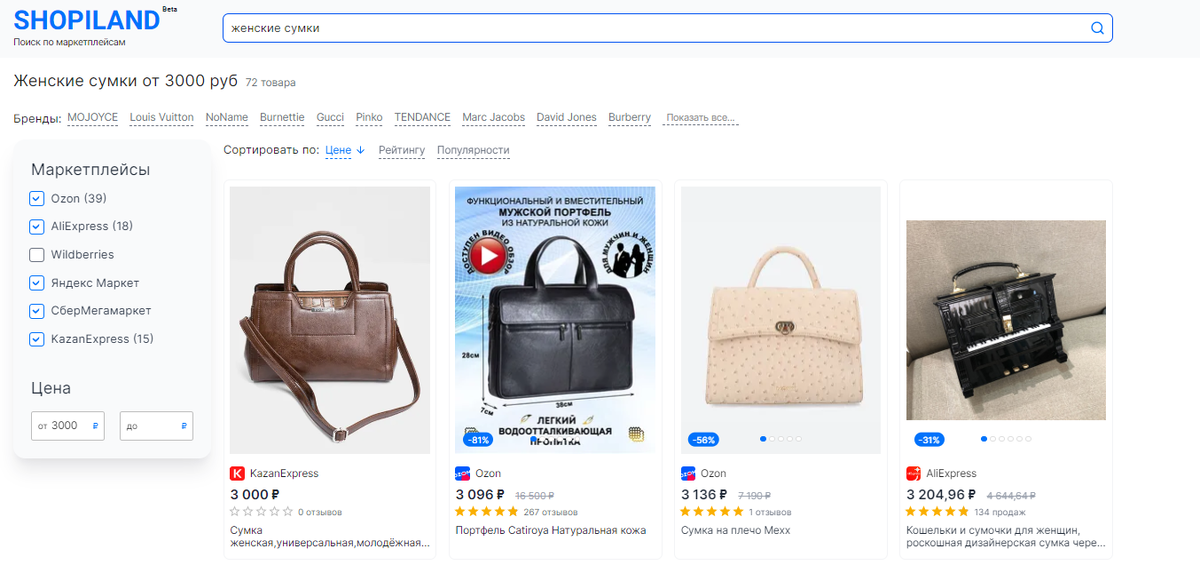Image resolution: width=1200 pixels, height=565 pixels.
Task: Click the price 3 096 ₽
Action: [x=480, y=494]
